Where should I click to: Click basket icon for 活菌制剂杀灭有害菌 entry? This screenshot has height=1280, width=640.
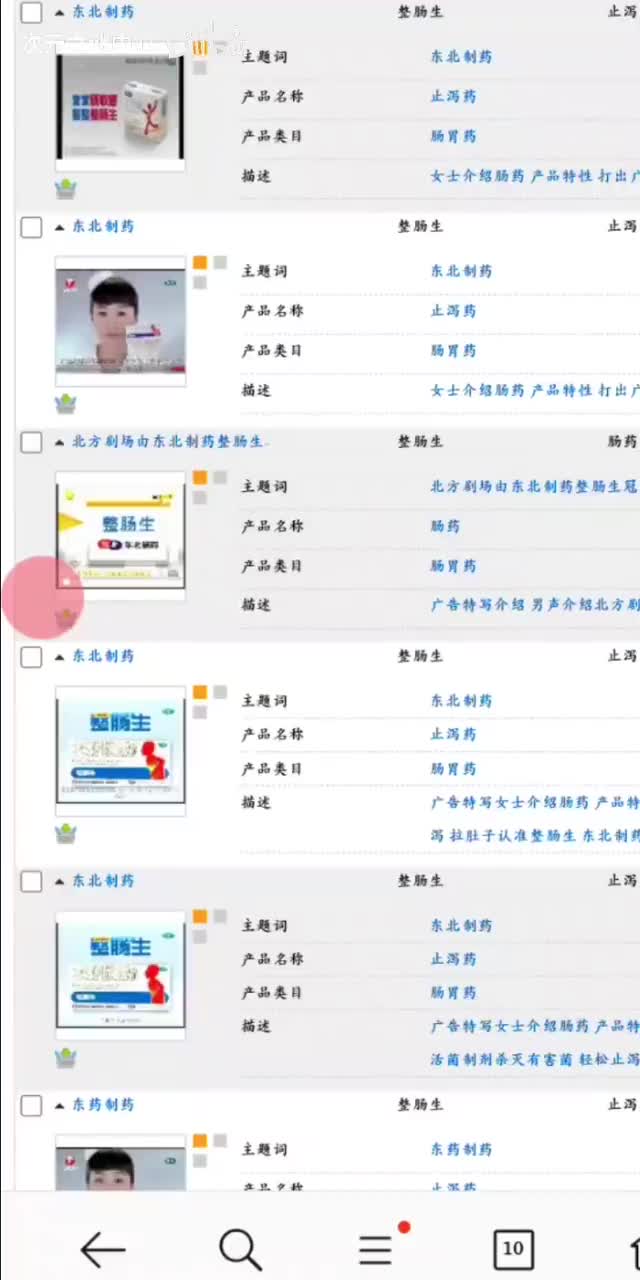pos(66,1057)
